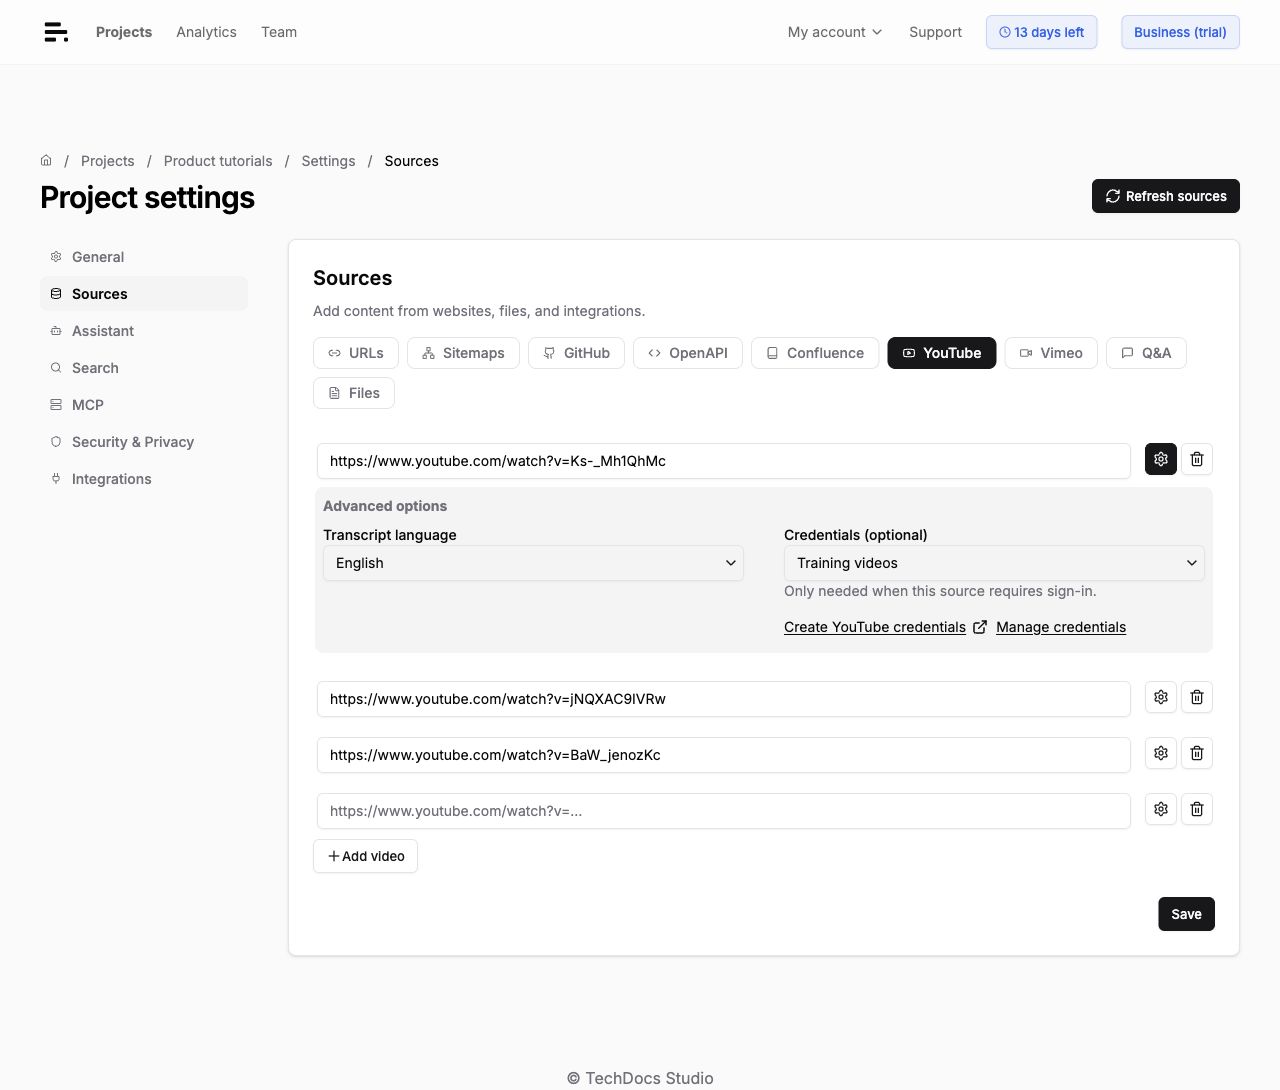Click the 13 days left badge
This screenshot has width=1280, height=1090.
tap(1042, 32)
